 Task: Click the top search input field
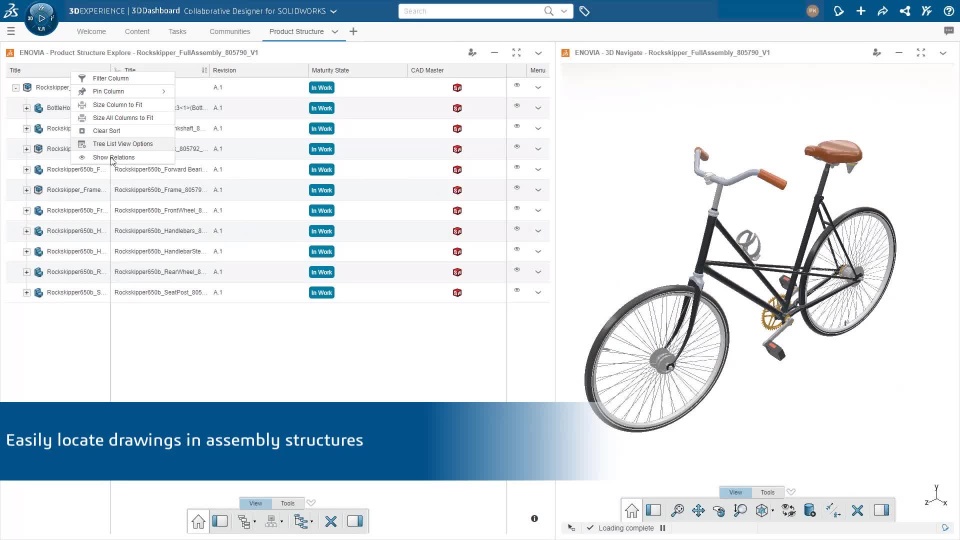coord(471,11)
